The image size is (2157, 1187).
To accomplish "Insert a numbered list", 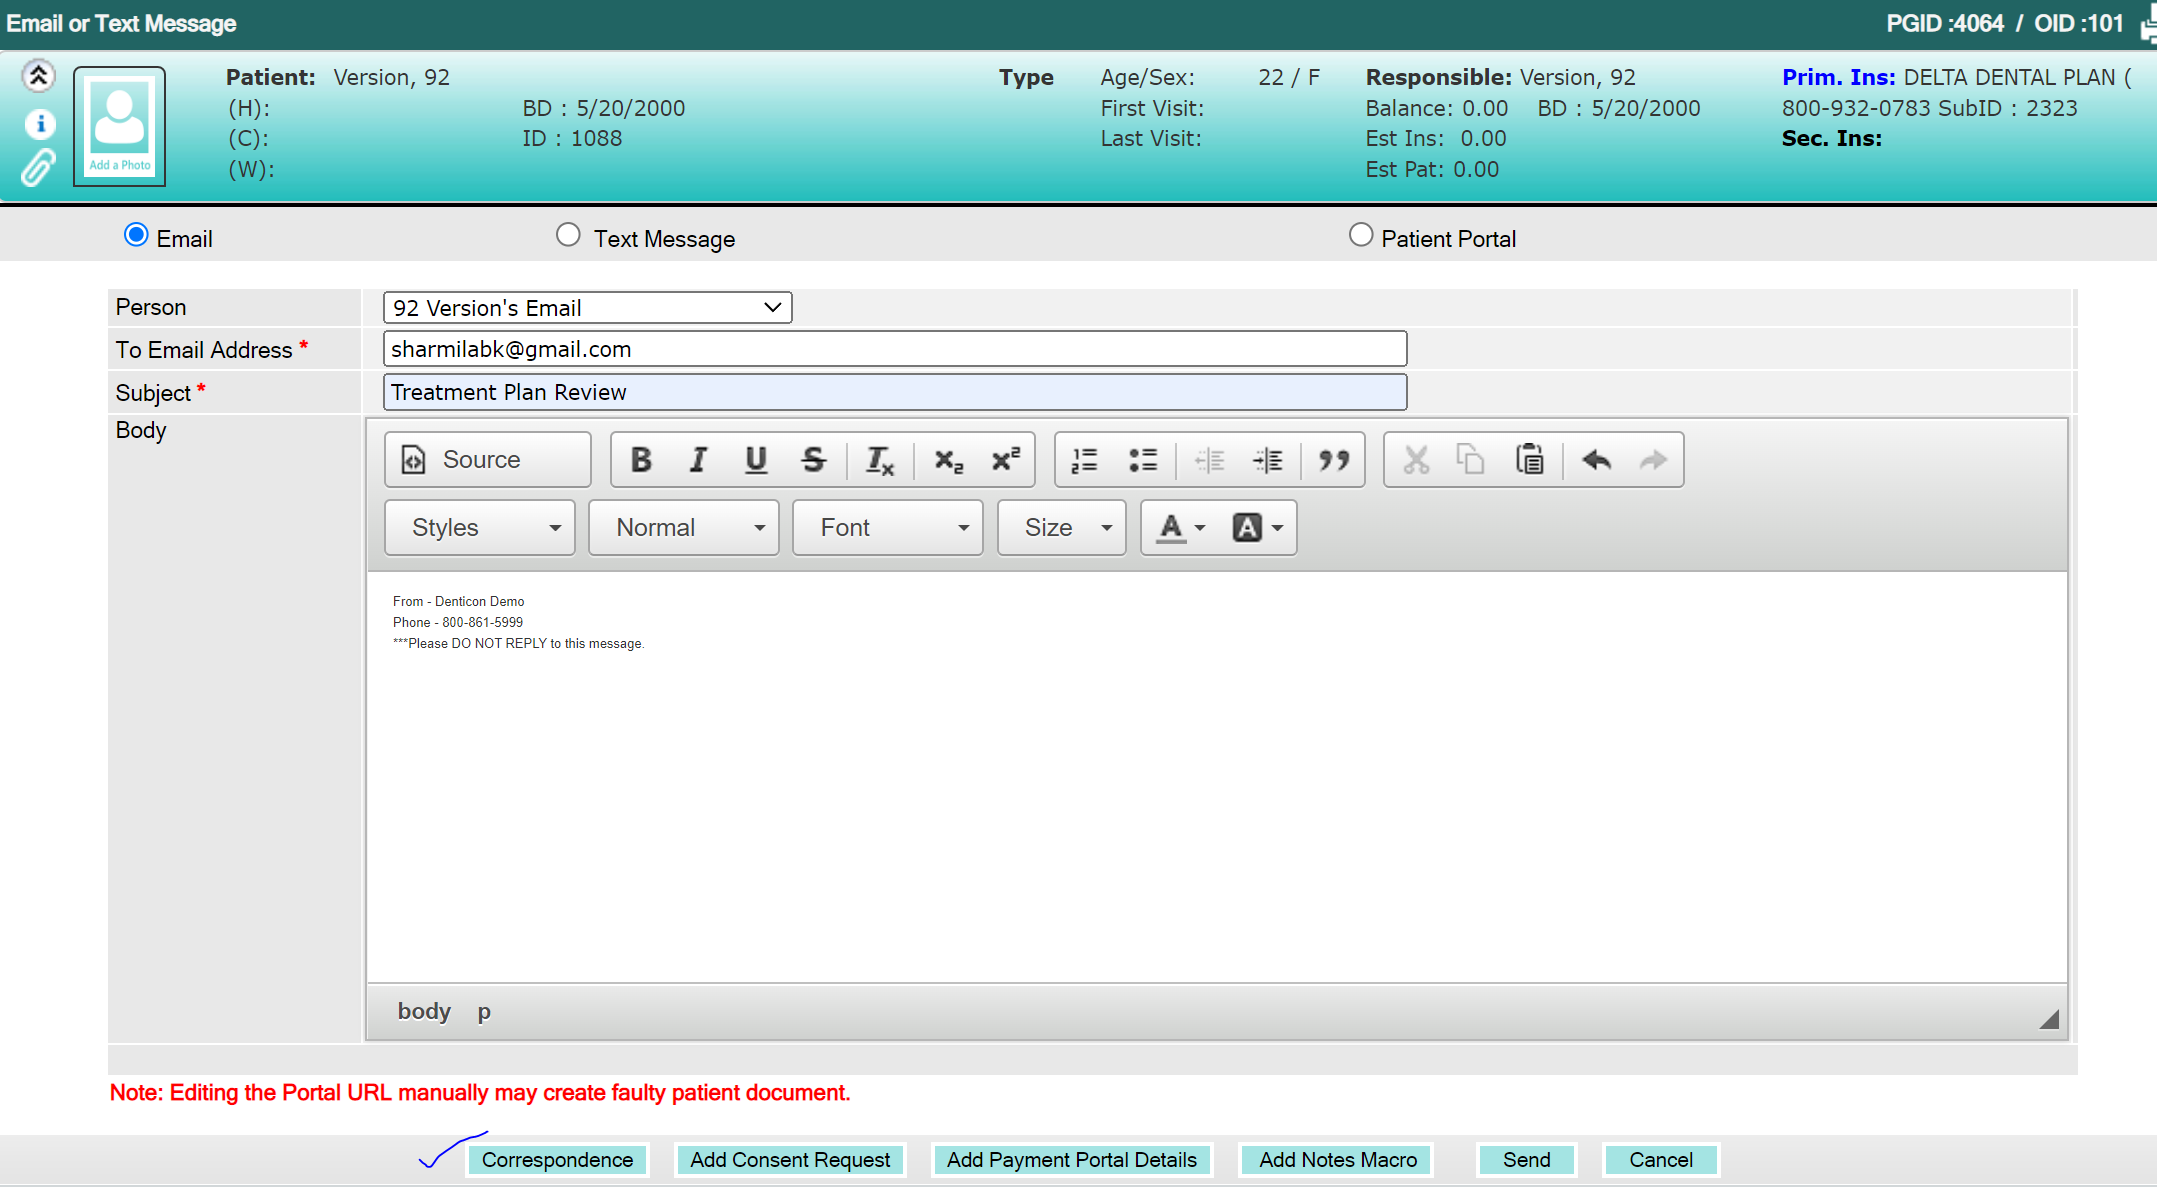I will point(1085,460).
